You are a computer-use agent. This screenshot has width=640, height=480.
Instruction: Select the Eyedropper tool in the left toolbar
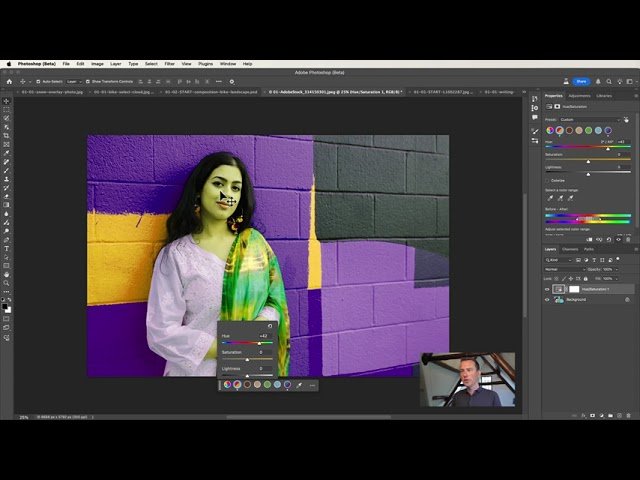6,153
